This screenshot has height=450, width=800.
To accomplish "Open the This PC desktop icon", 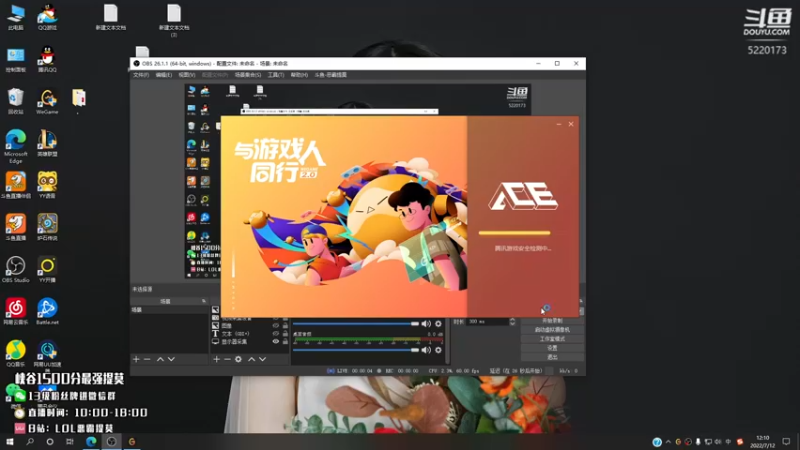I will 16,17.
